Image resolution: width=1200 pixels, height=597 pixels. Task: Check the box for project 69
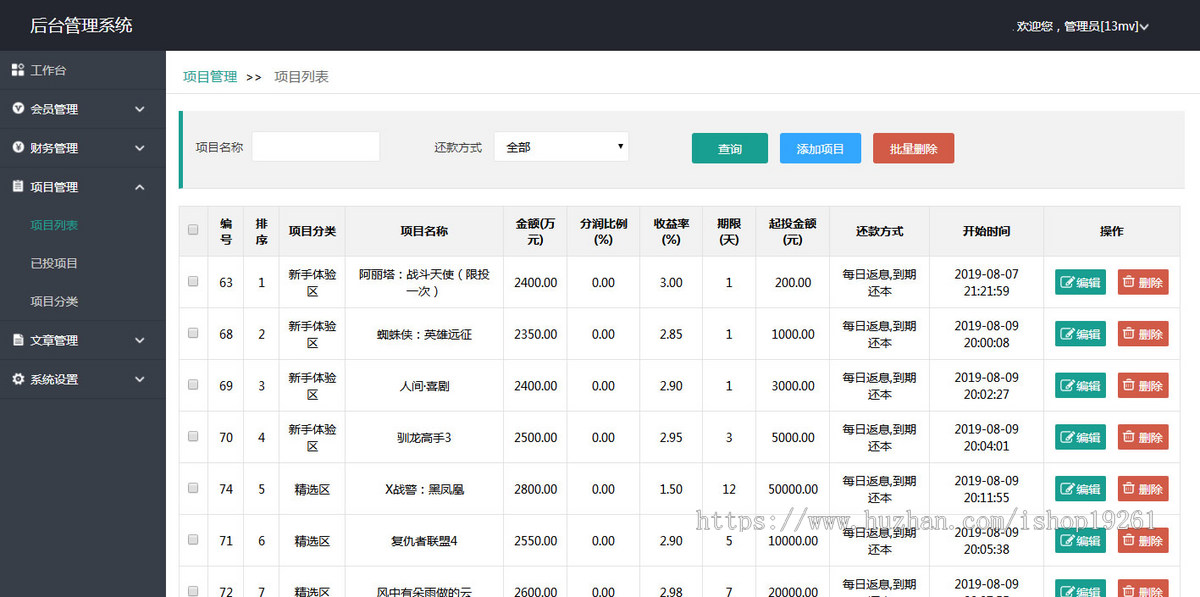click(193, 384)
